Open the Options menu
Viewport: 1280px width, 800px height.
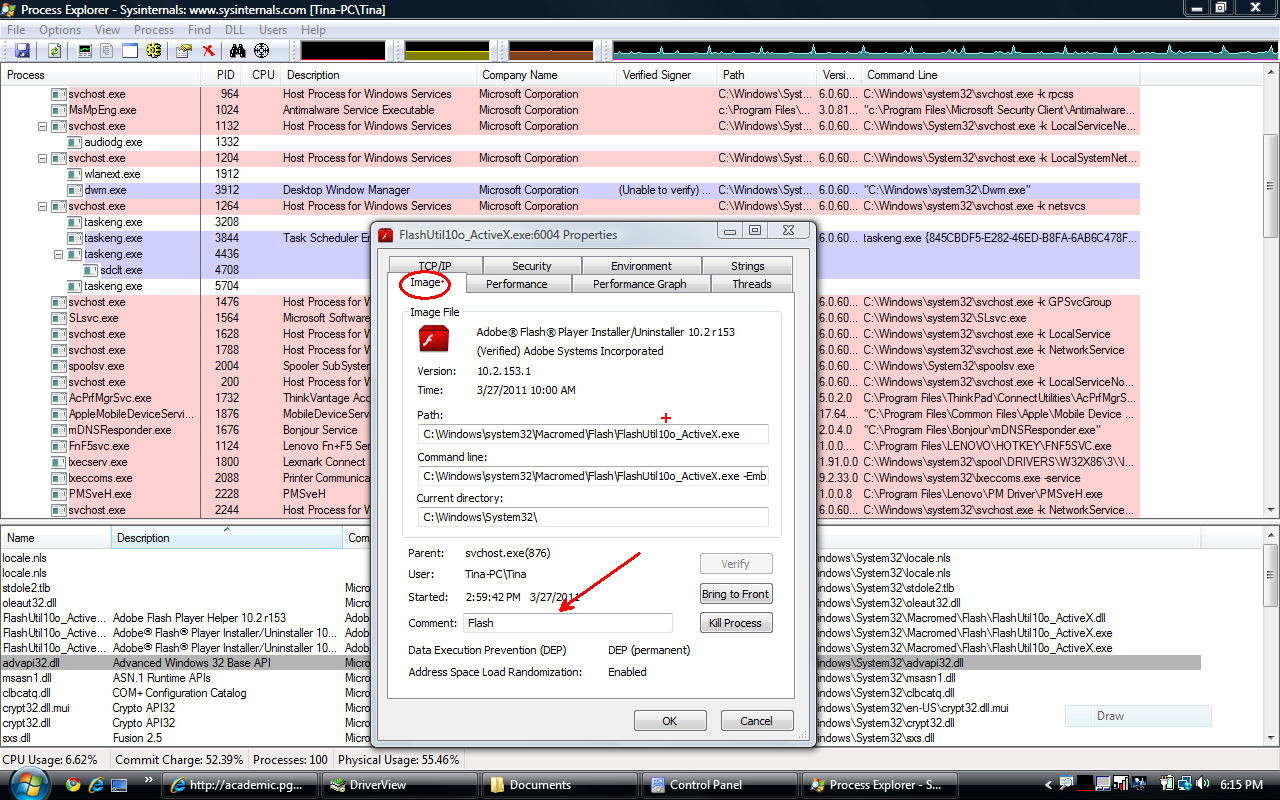point(59,29)
